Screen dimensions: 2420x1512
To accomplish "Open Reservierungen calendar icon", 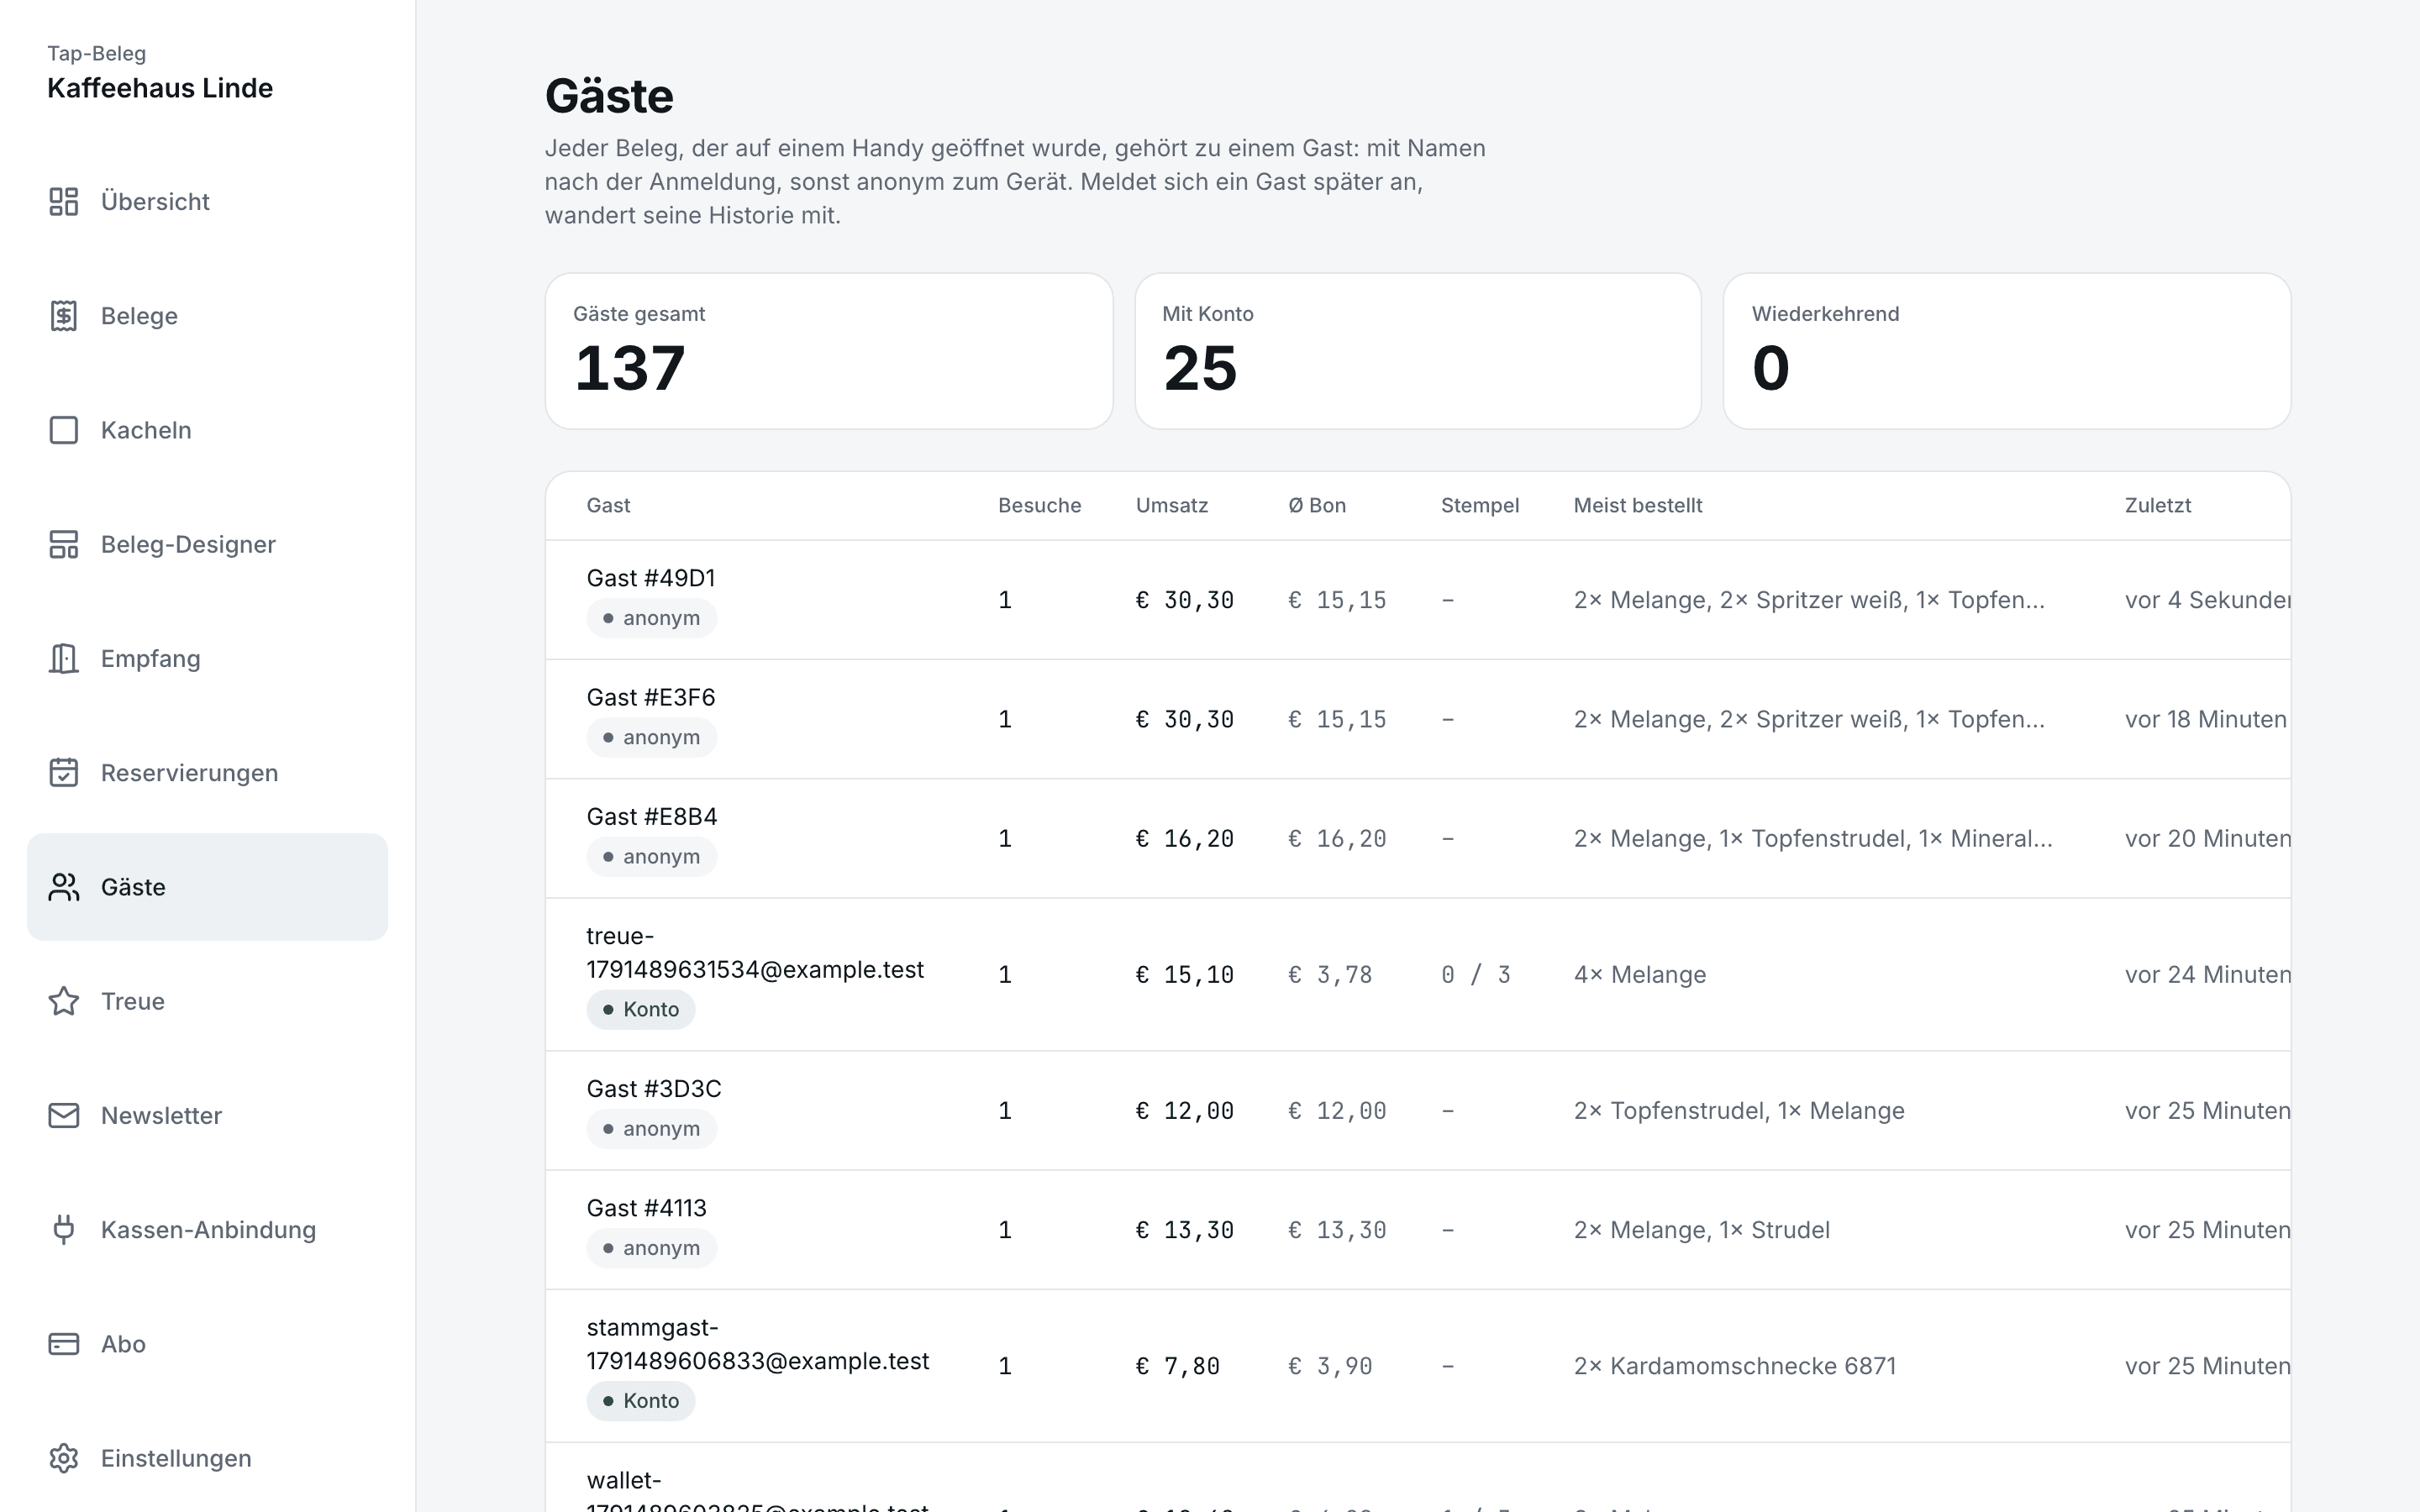I will [x=64, y=773].
